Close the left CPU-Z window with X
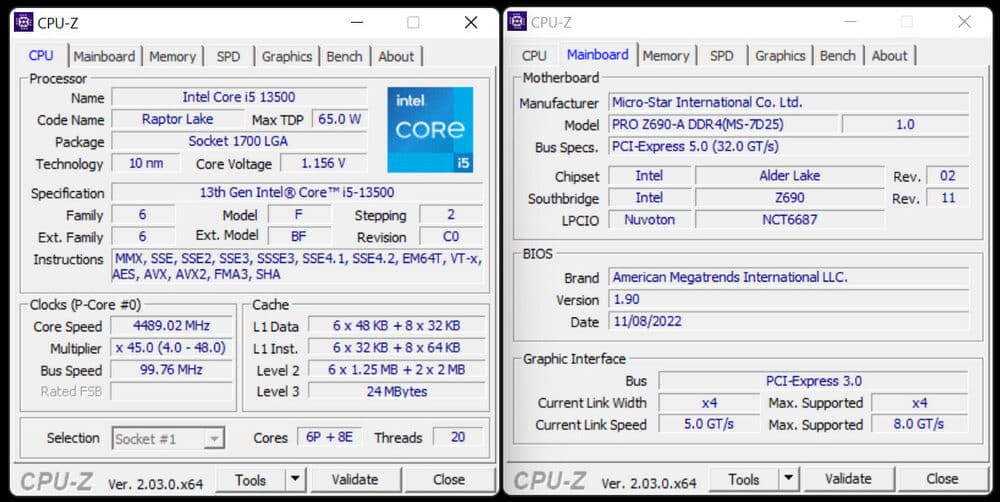The image size is (1000, 502). 471,22
